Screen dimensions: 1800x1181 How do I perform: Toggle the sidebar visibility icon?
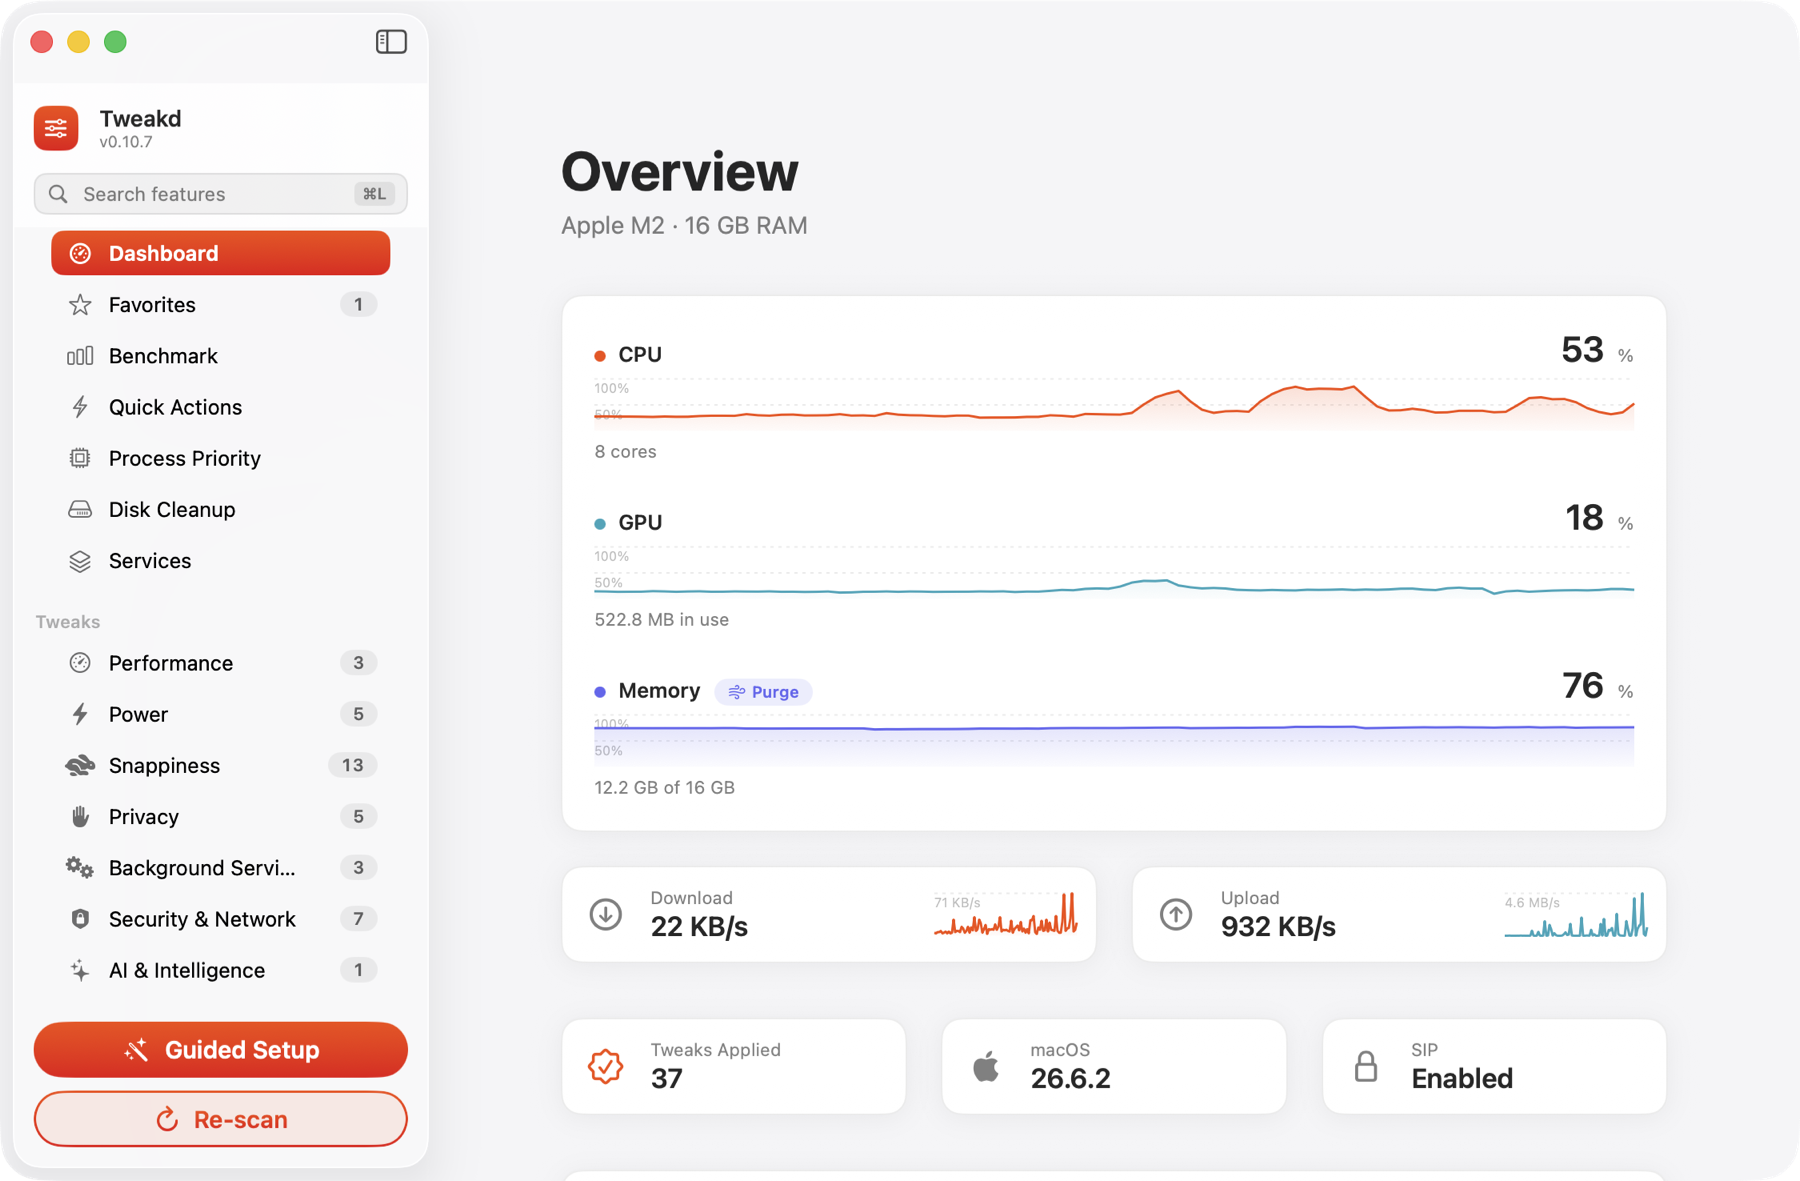pyautogui.click(x=391, y=42)
